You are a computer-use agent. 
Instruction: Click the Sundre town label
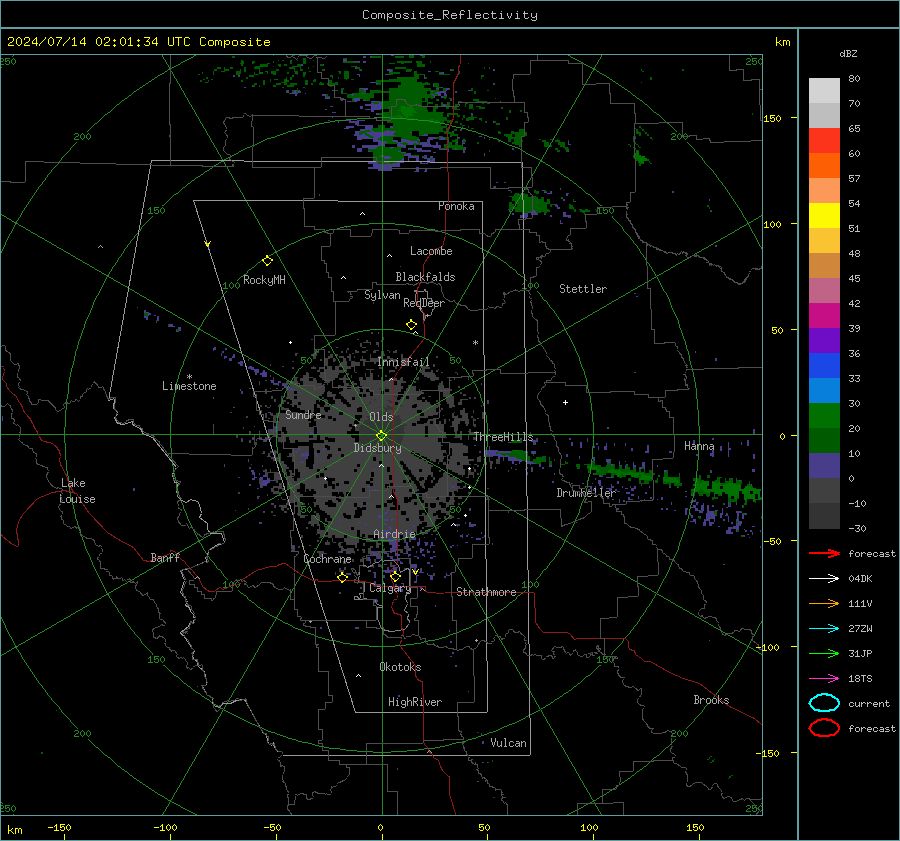point(304,414)
